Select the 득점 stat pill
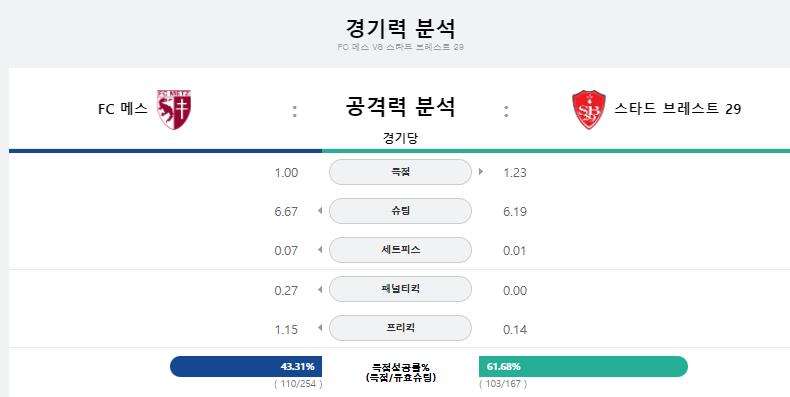This screenshot has width=790, height=397. click(401, 172)
